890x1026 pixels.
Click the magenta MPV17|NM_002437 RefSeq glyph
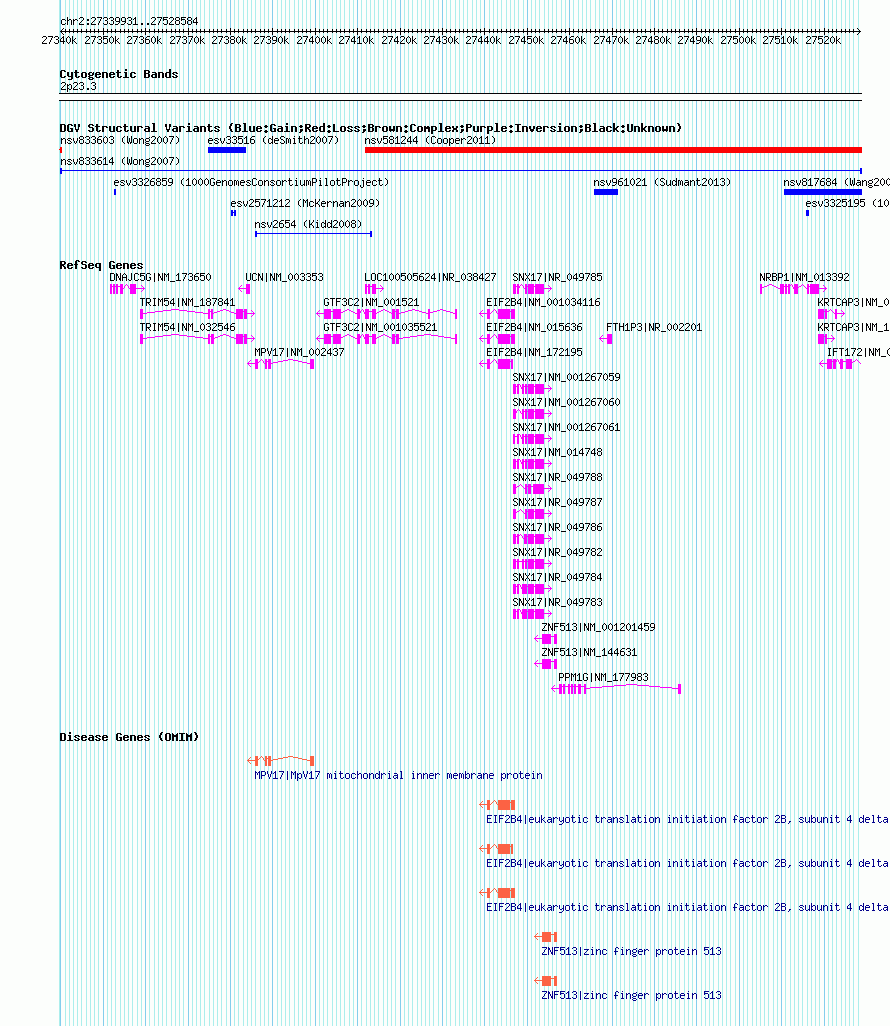click(281, 364)
